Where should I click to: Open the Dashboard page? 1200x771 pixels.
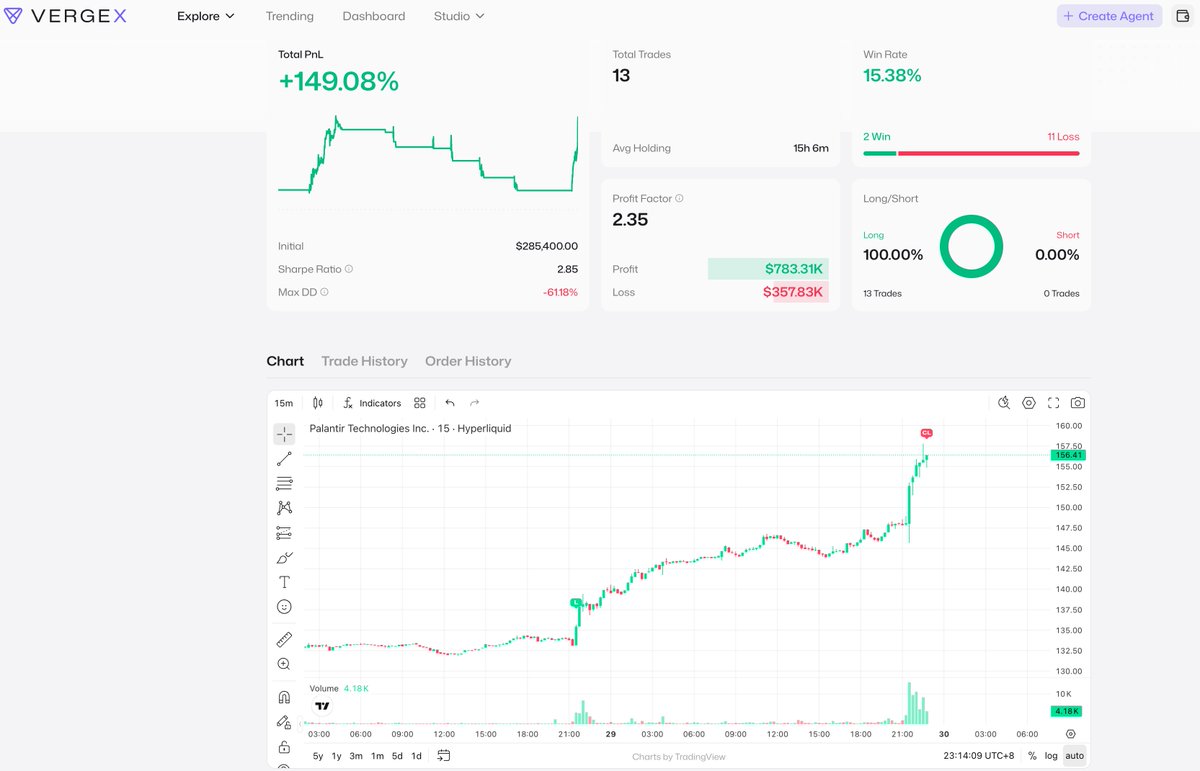click(x=374, y=16)
